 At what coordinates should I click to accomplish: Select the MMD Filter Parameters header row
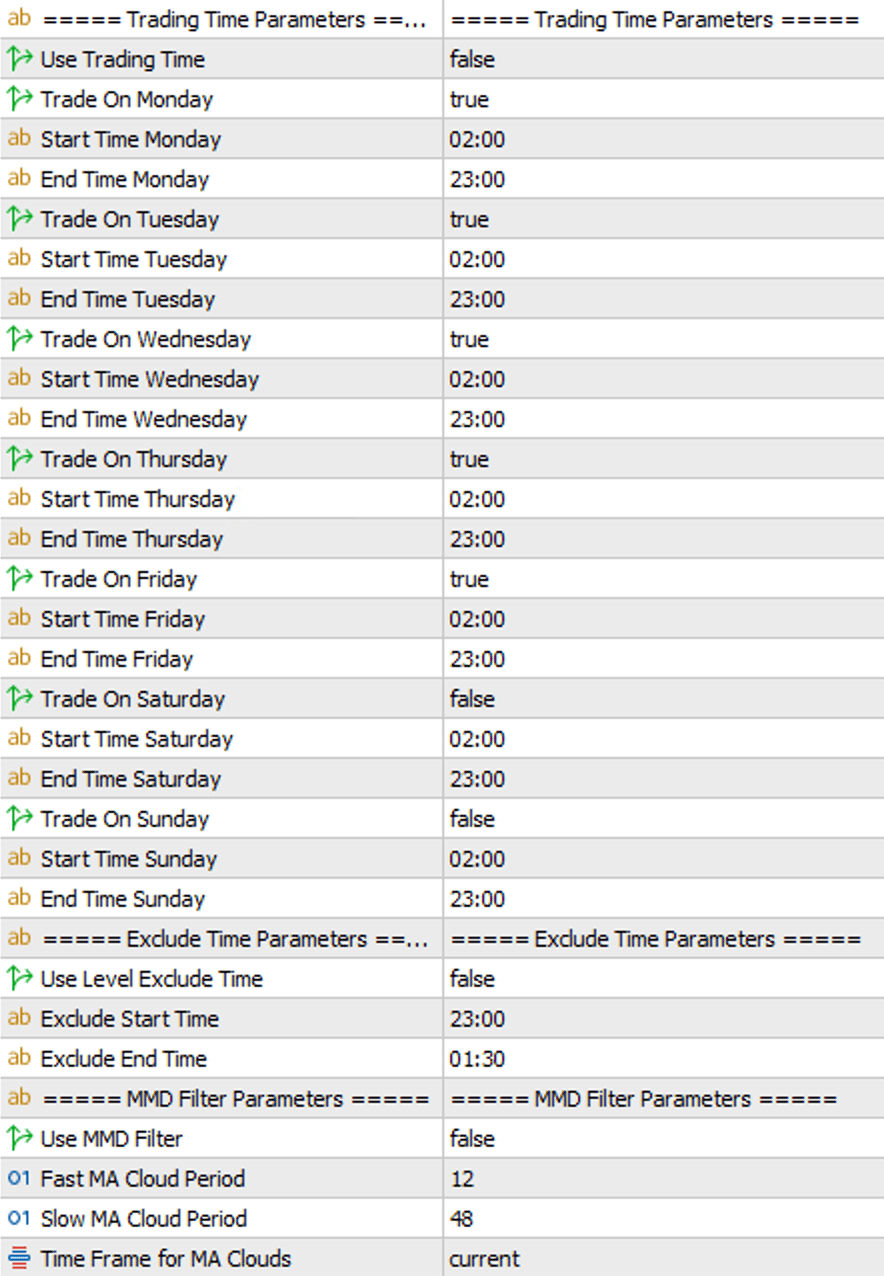(220, 1099)
